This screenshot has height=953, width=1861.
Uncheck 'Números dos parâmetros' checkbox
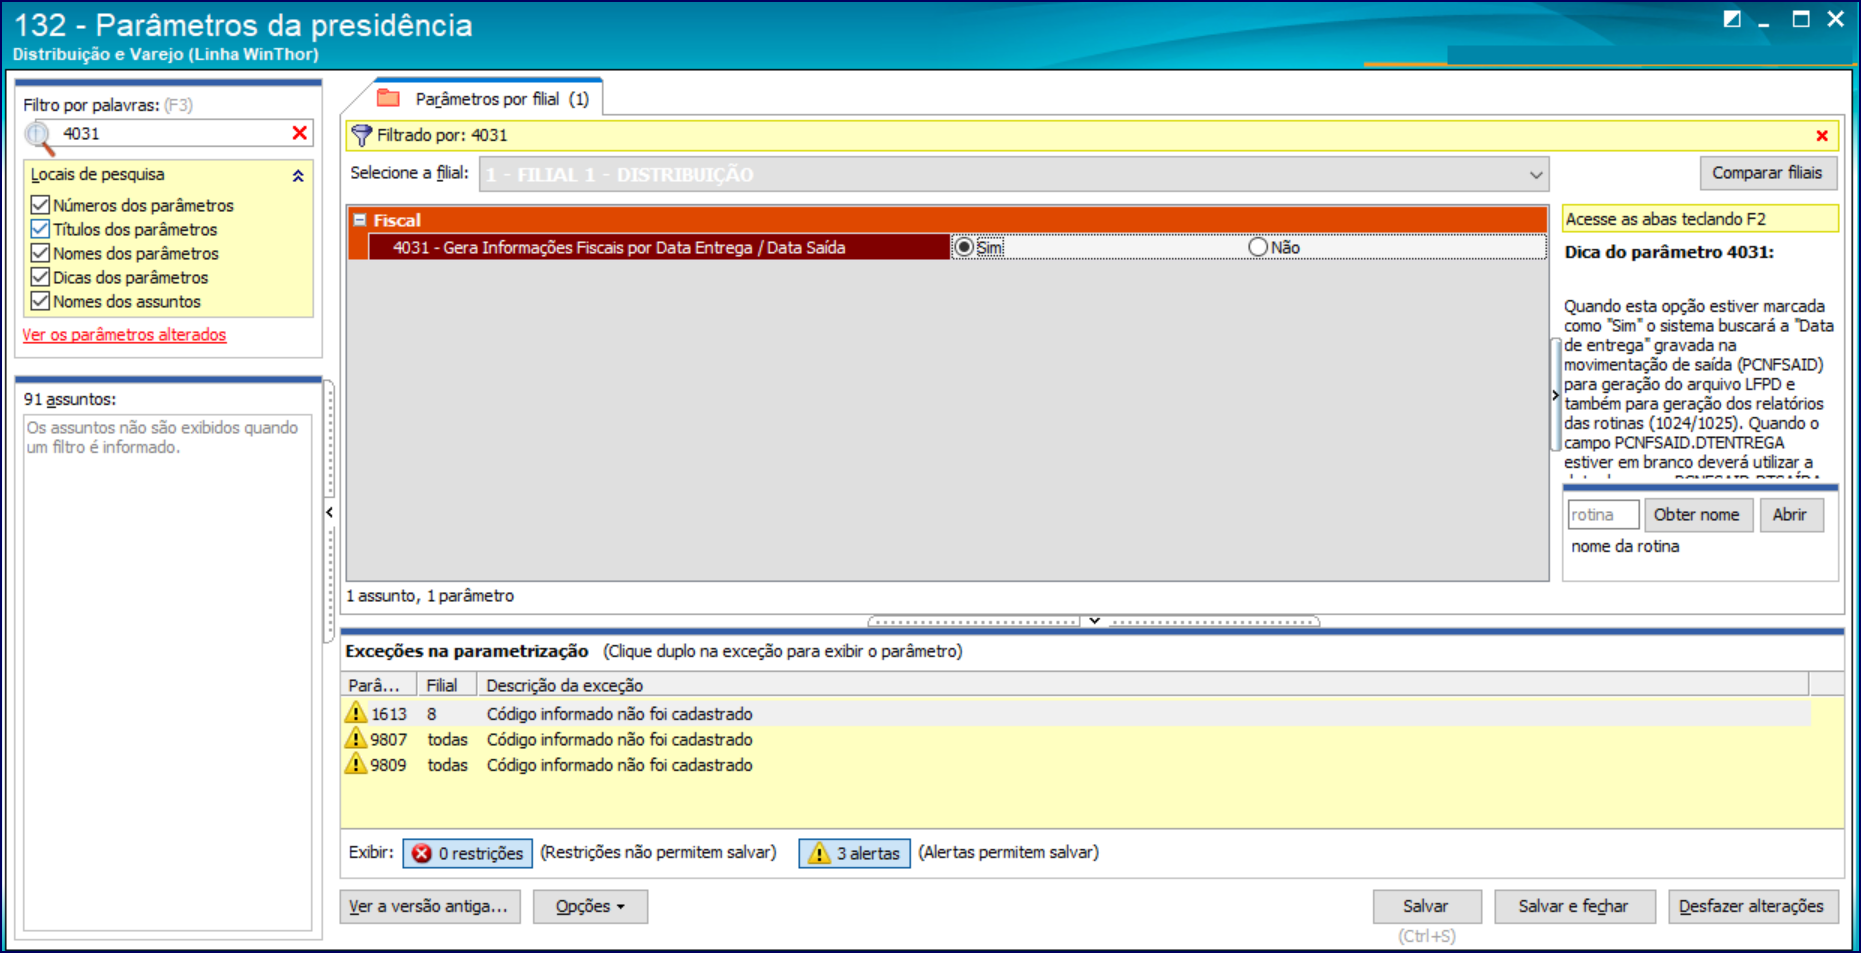[41, 205]
